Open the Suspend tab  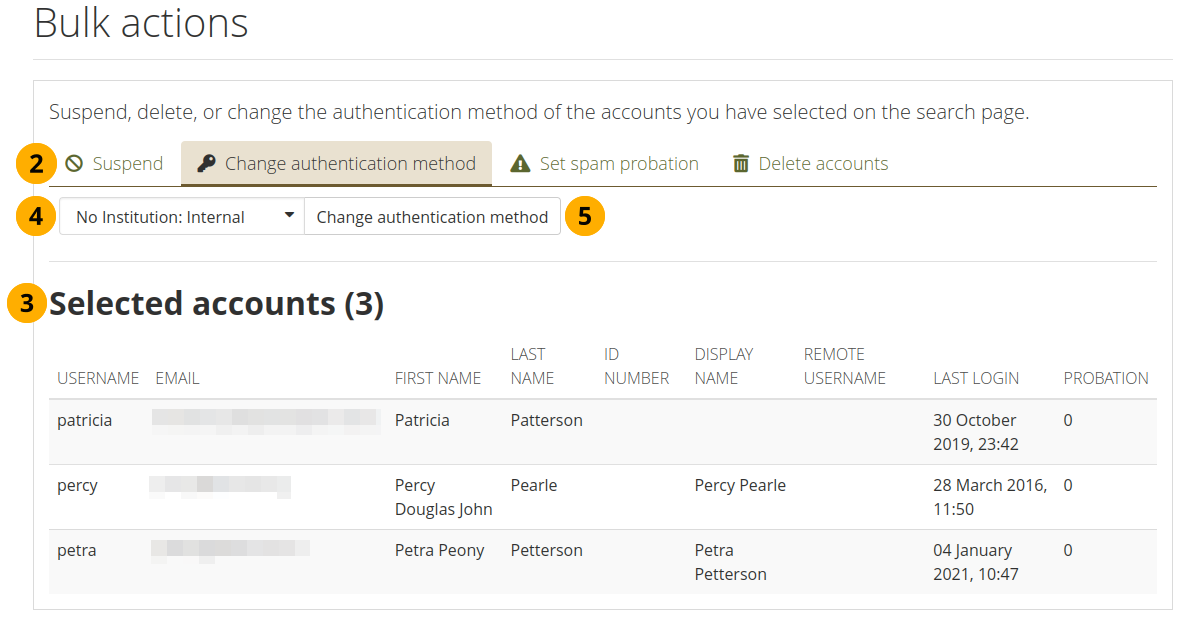127,164
